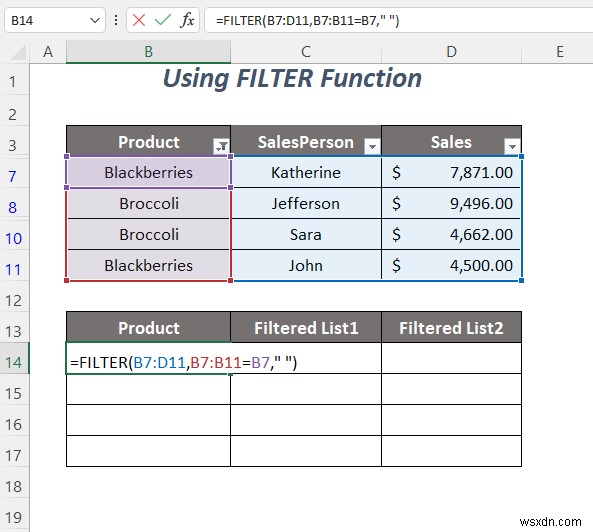The width and height of the screenshot is (593, 532).
Task: Select all cells using the corner triangle
Action: tap(18, 52)
